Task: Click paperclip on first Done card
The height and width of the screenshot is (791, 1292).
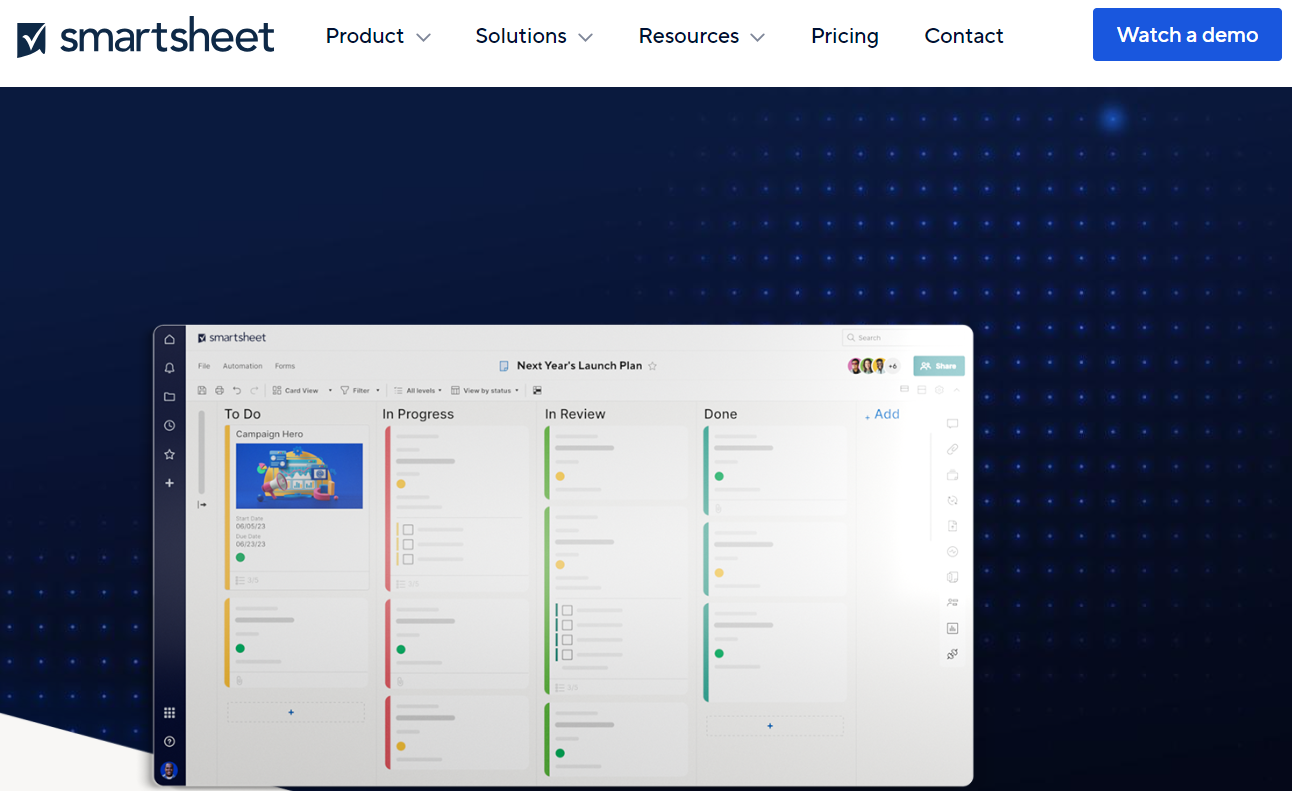Action: coord(718,509)
